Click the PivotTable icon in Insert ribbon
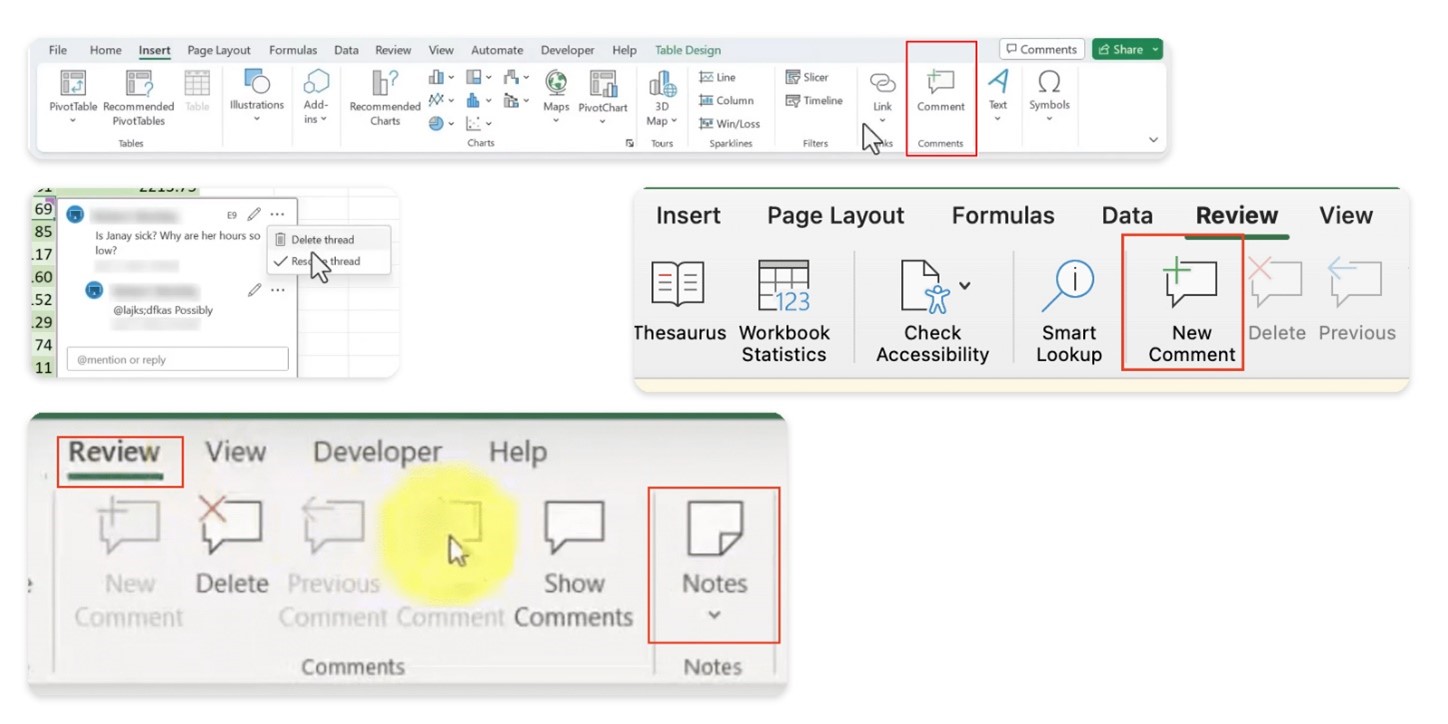 coord(72,84)
